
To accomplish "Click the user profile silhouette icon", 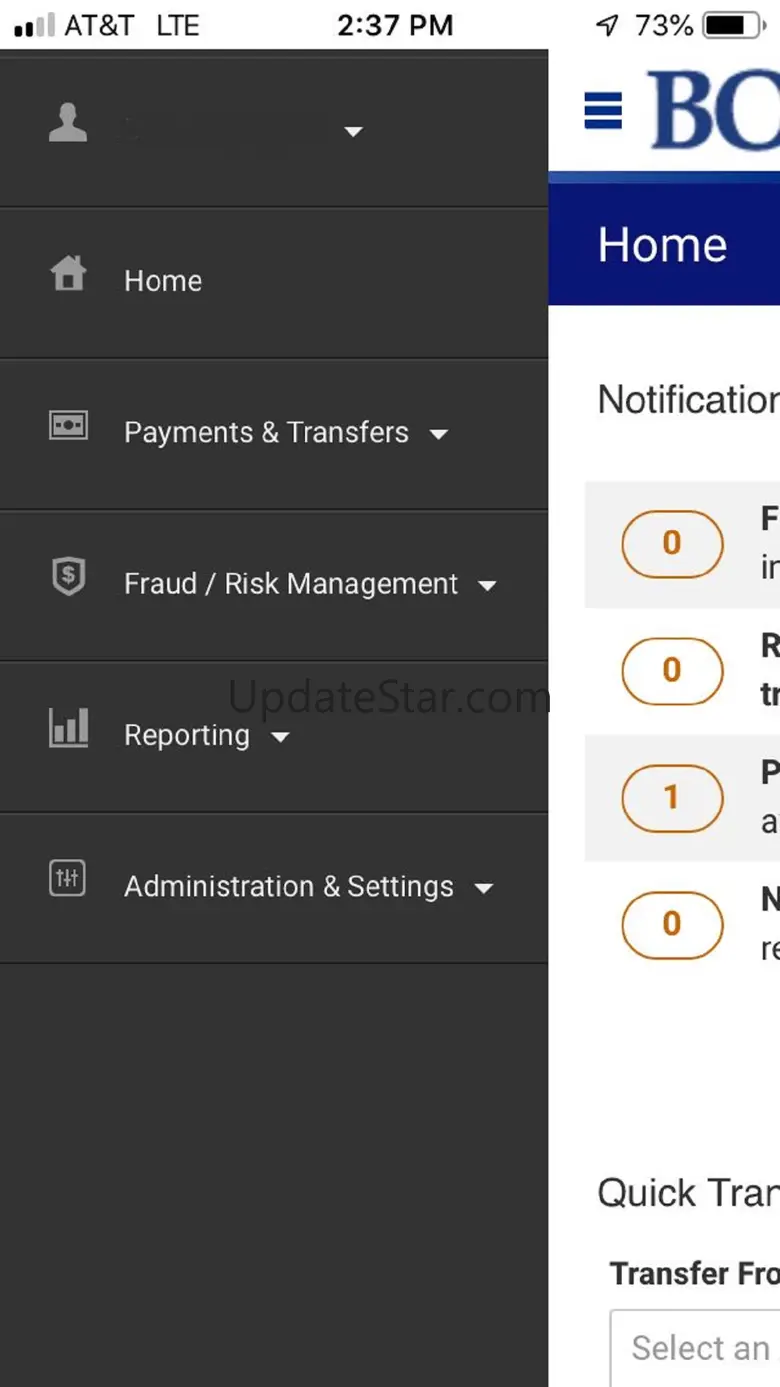I will click(x=68, y=123).
